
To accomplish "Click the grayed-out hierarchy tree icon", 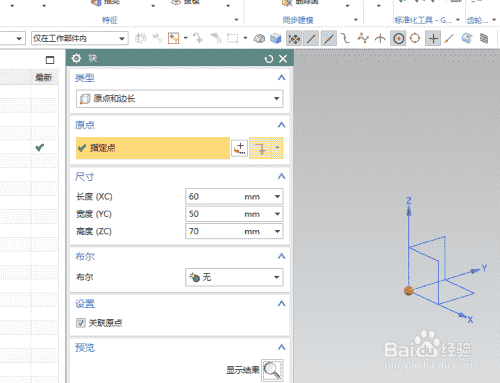I will (x=216, y=39).
